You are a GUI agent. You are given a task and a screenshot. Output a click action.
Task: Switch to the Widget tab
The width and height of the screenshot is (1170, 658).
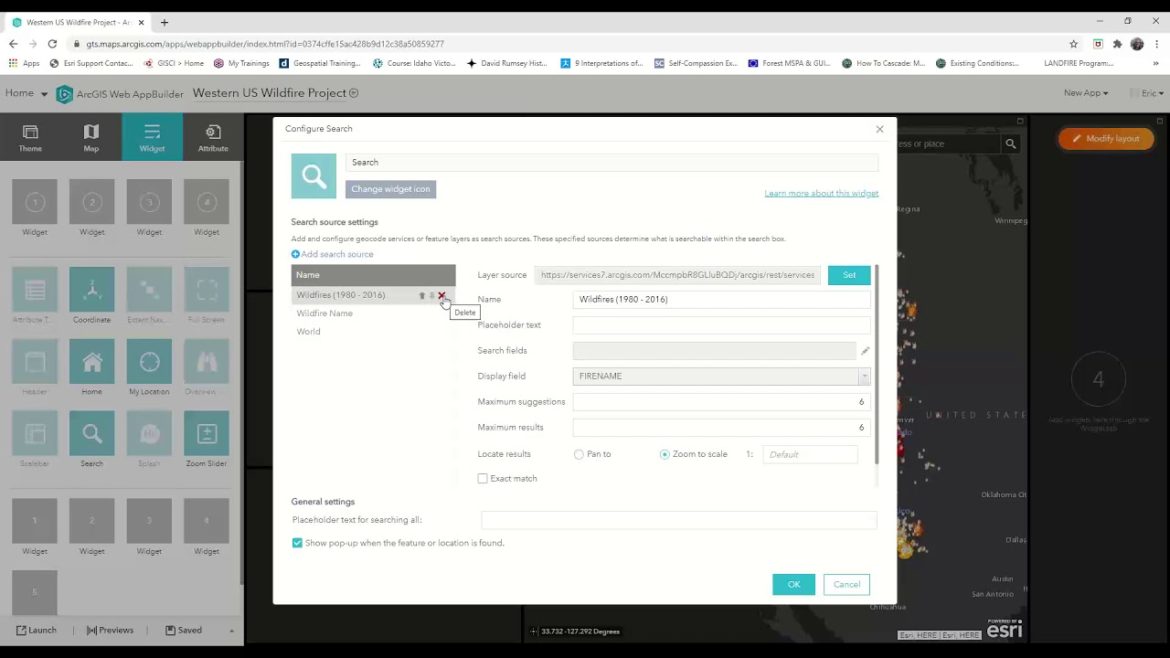pyautogui.click(x=152, y=137)
